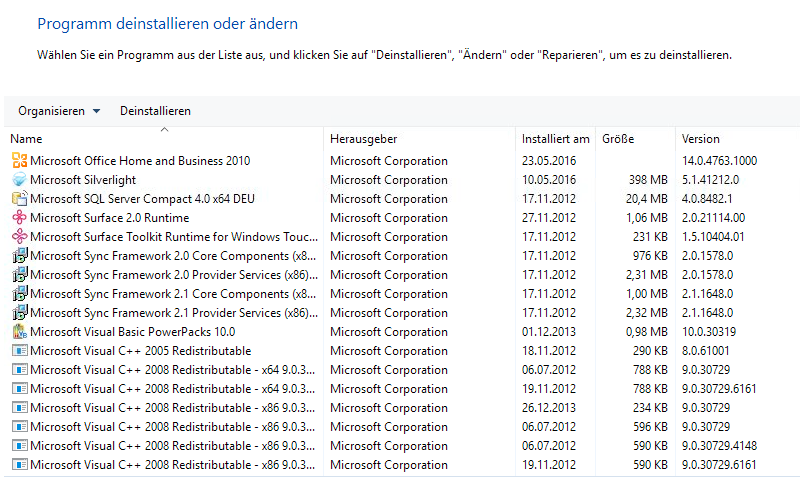Click the install date 10.05.2016

coord(549,180)
